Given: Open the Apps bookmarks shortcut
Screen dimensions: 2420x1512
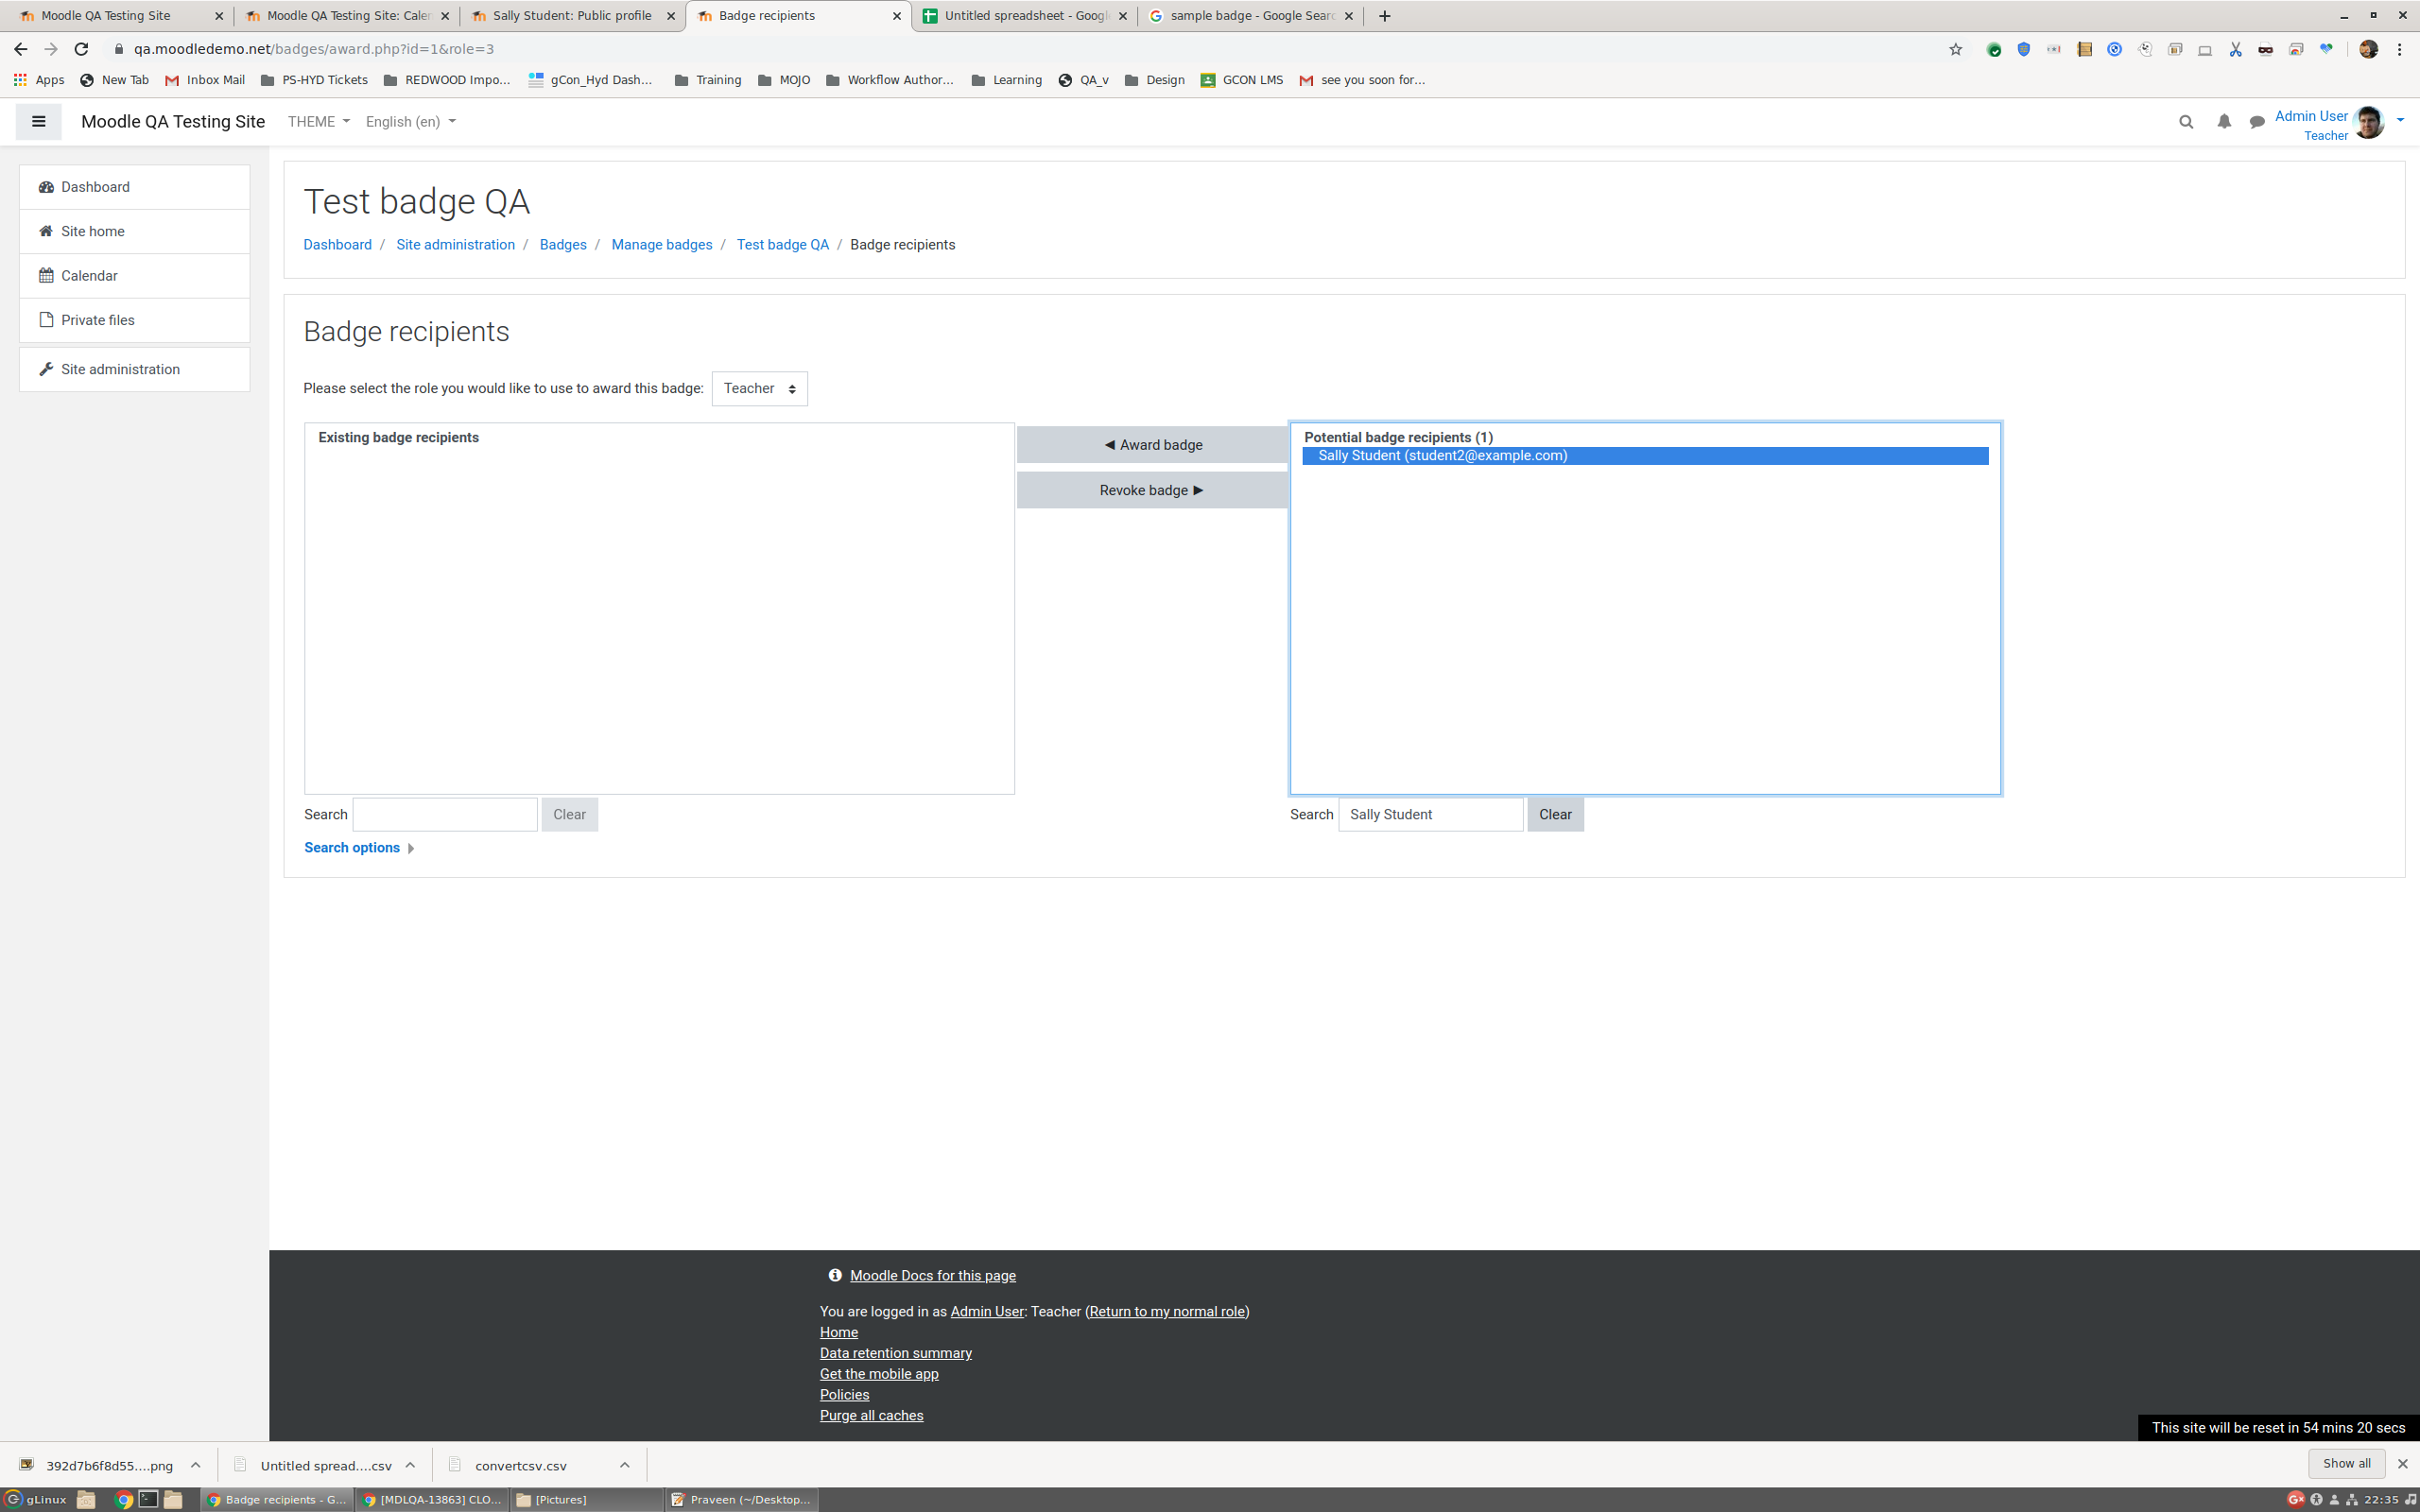Looking at the screenshot, I should (38, 80).
